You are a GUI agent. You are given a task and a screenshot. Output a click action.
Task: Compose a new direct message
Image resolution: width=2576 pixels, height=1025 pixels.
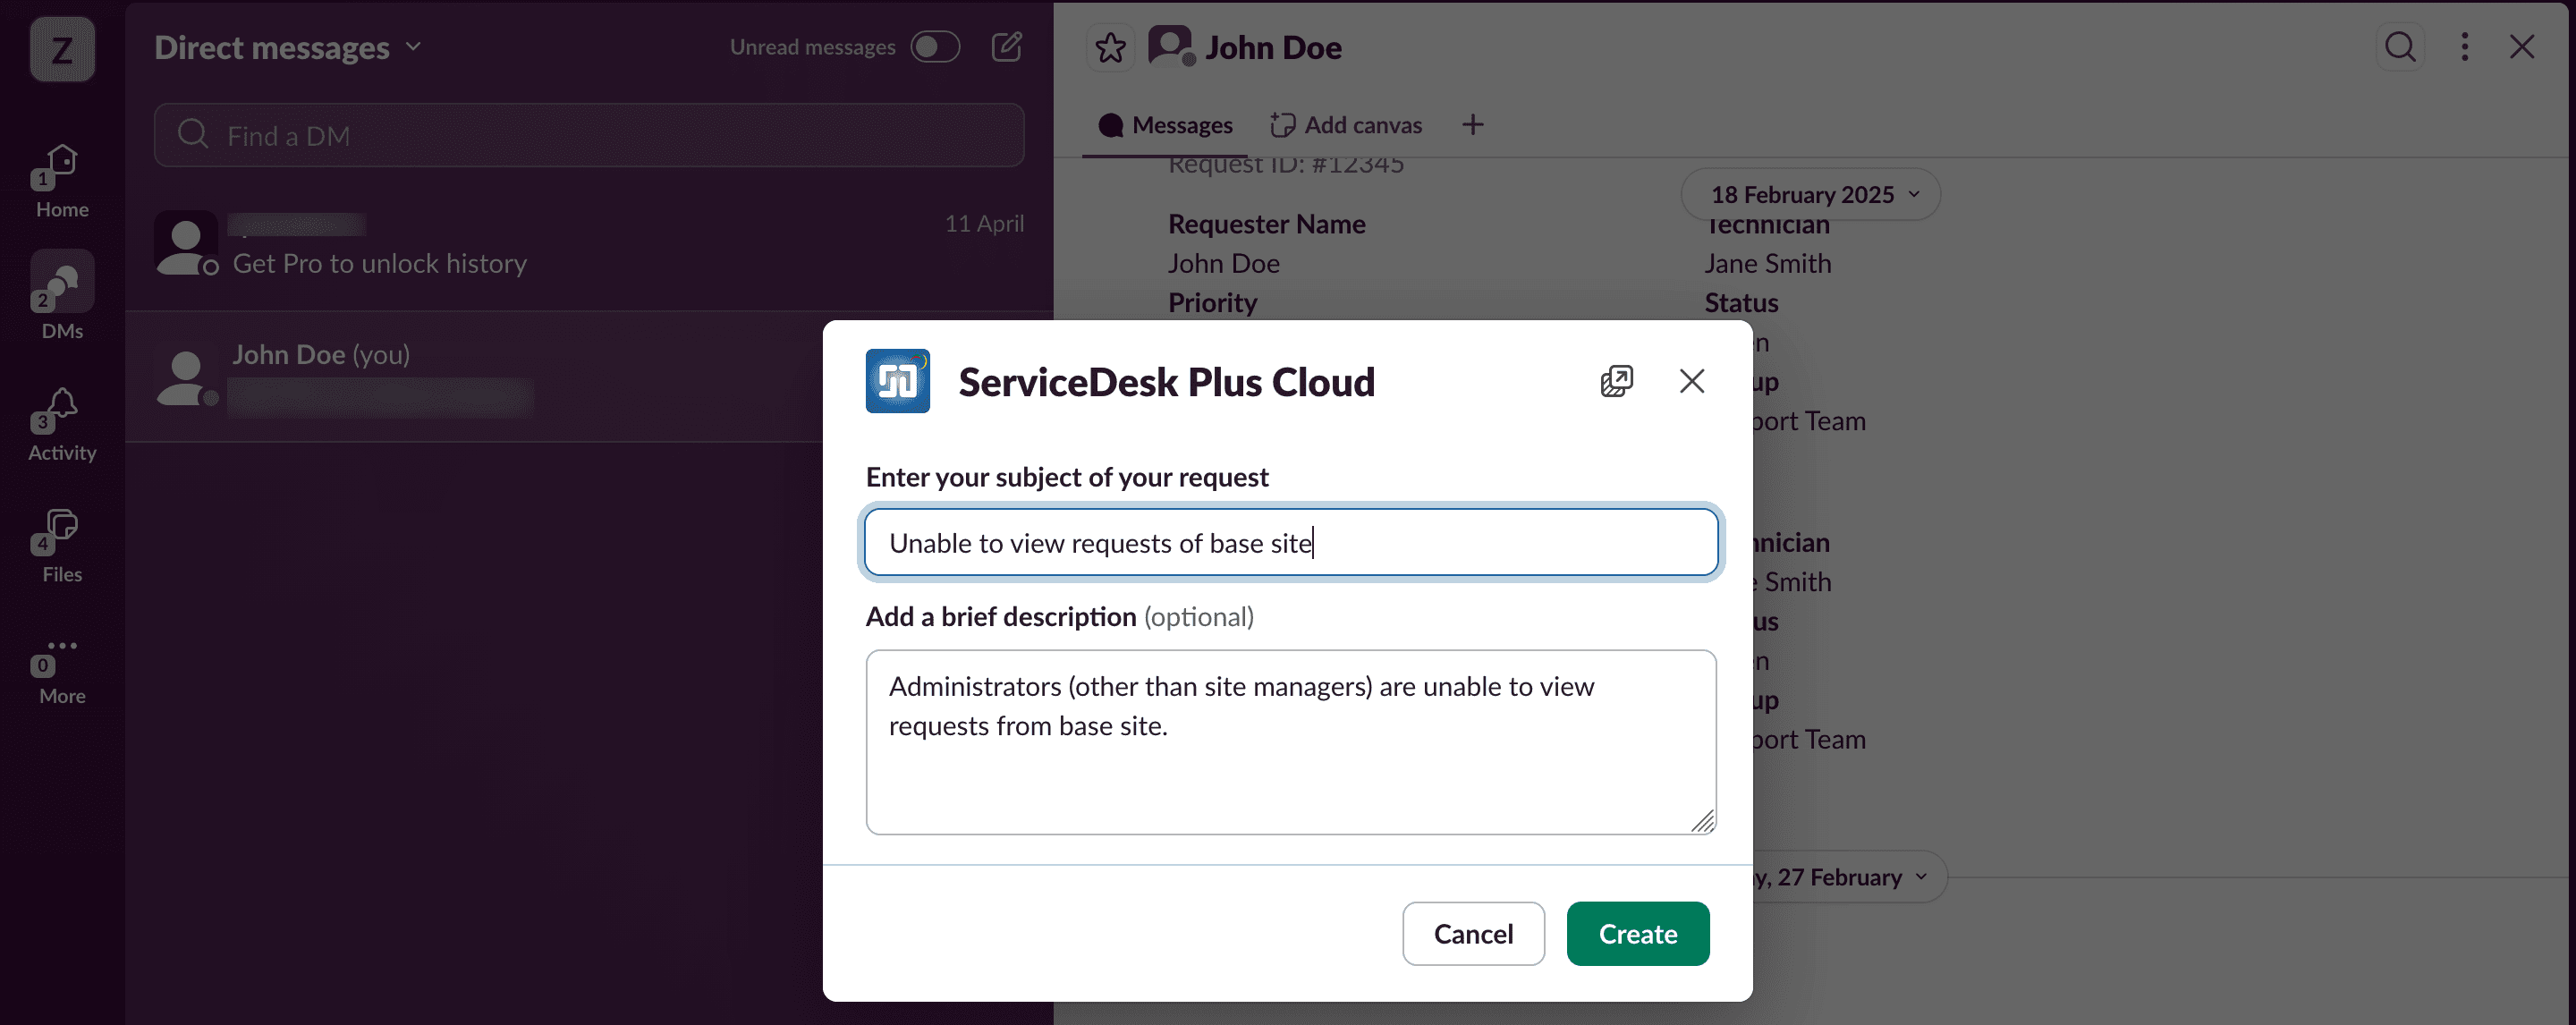1006,47
